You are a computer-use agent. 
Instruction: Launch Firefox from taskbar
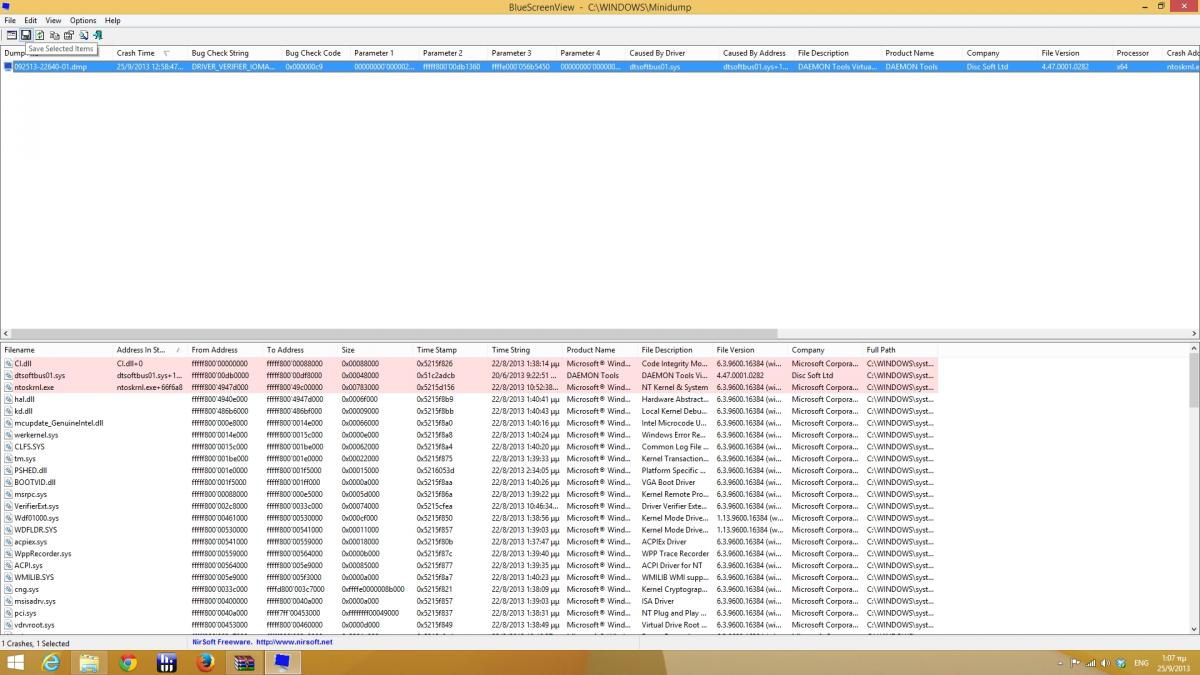coord(206,662)
